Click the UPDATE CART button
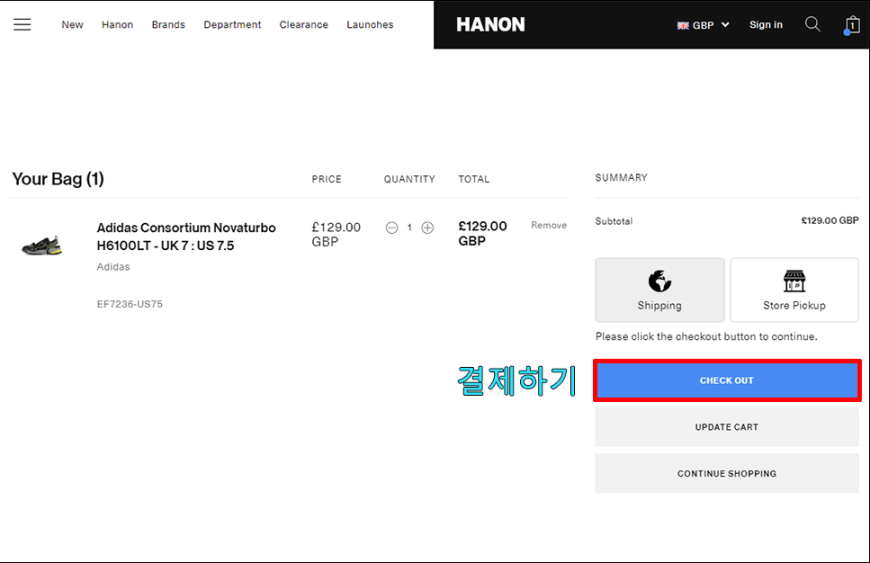The image size is (870, 563). (727, 427)
